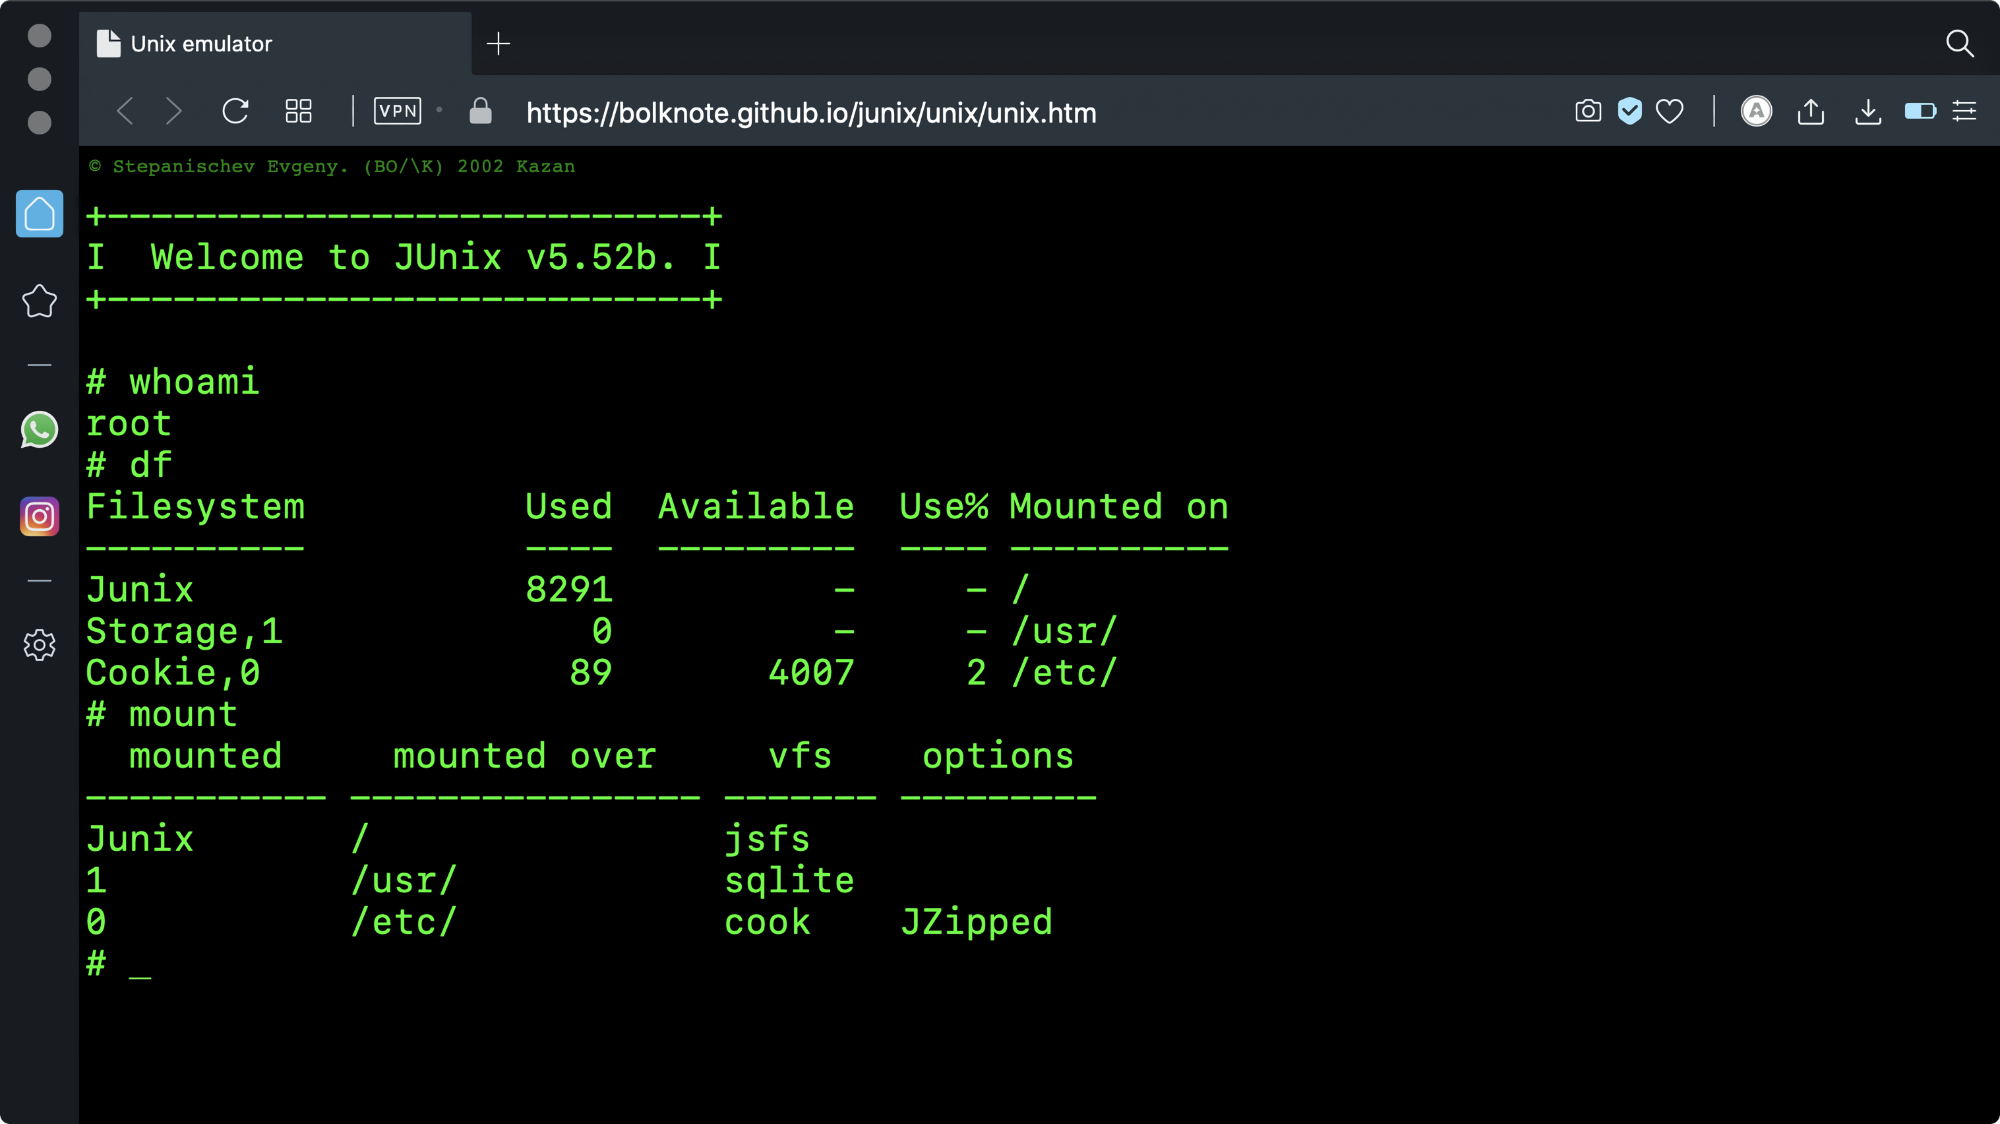Show site security lock info
2000x1124 pixels.
(480, 111)
